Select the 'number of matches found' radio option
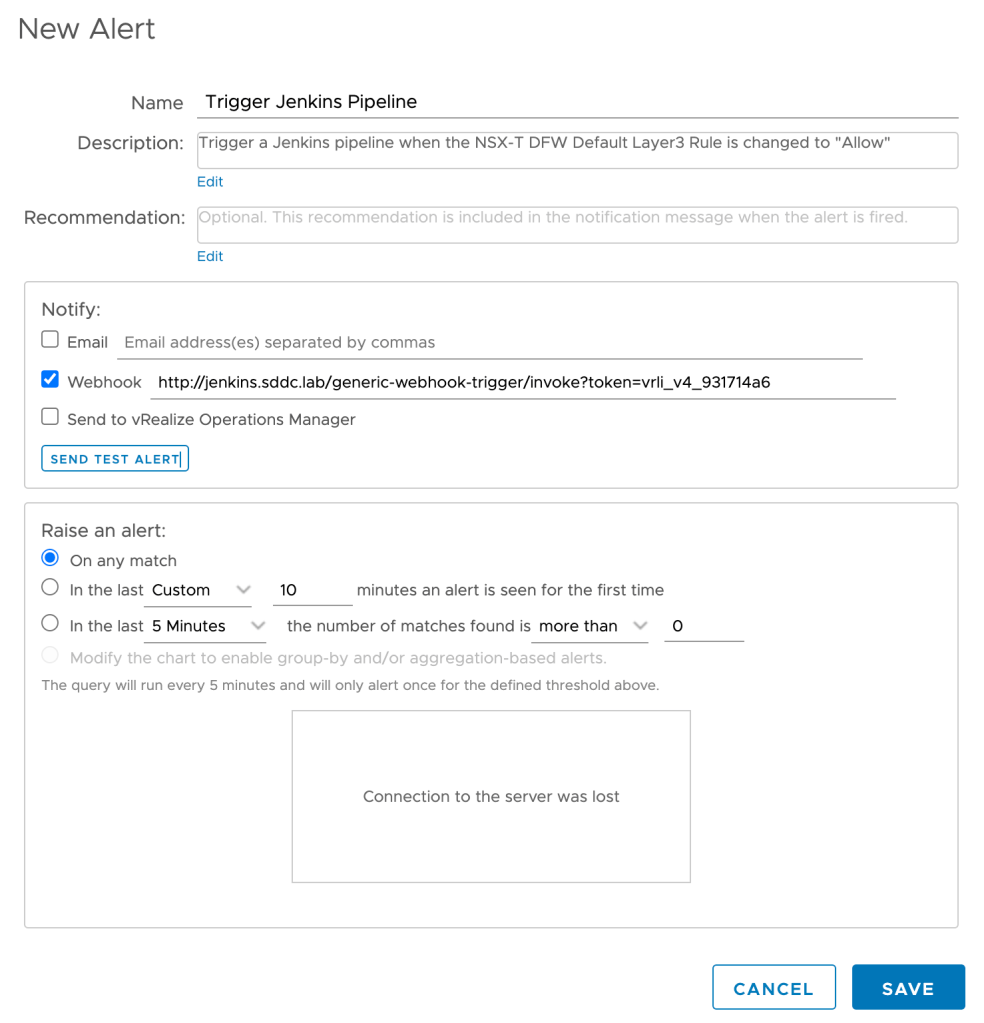The image size is (984, 1023). click(x=50, y=624)
